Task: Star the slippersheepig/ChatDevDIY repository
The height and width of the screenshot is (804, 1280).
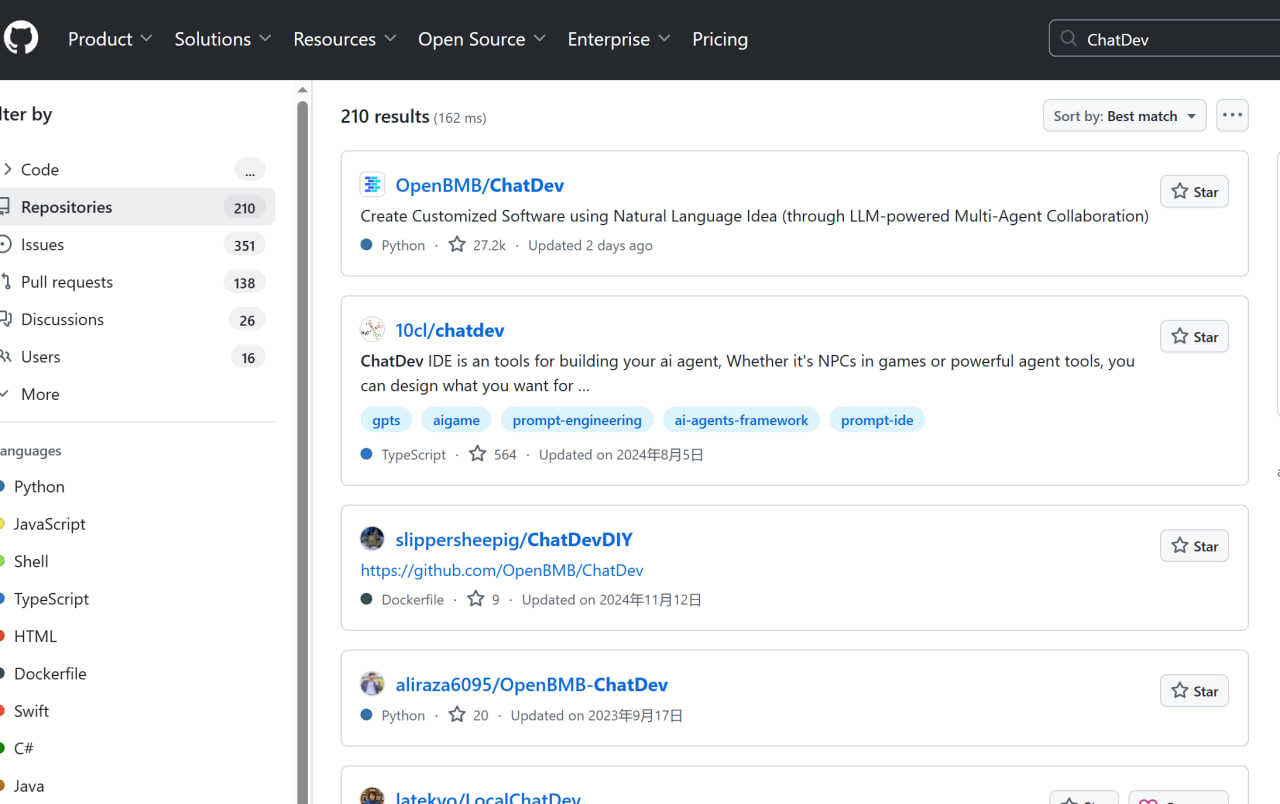Action: click(x=1194, y=545)
